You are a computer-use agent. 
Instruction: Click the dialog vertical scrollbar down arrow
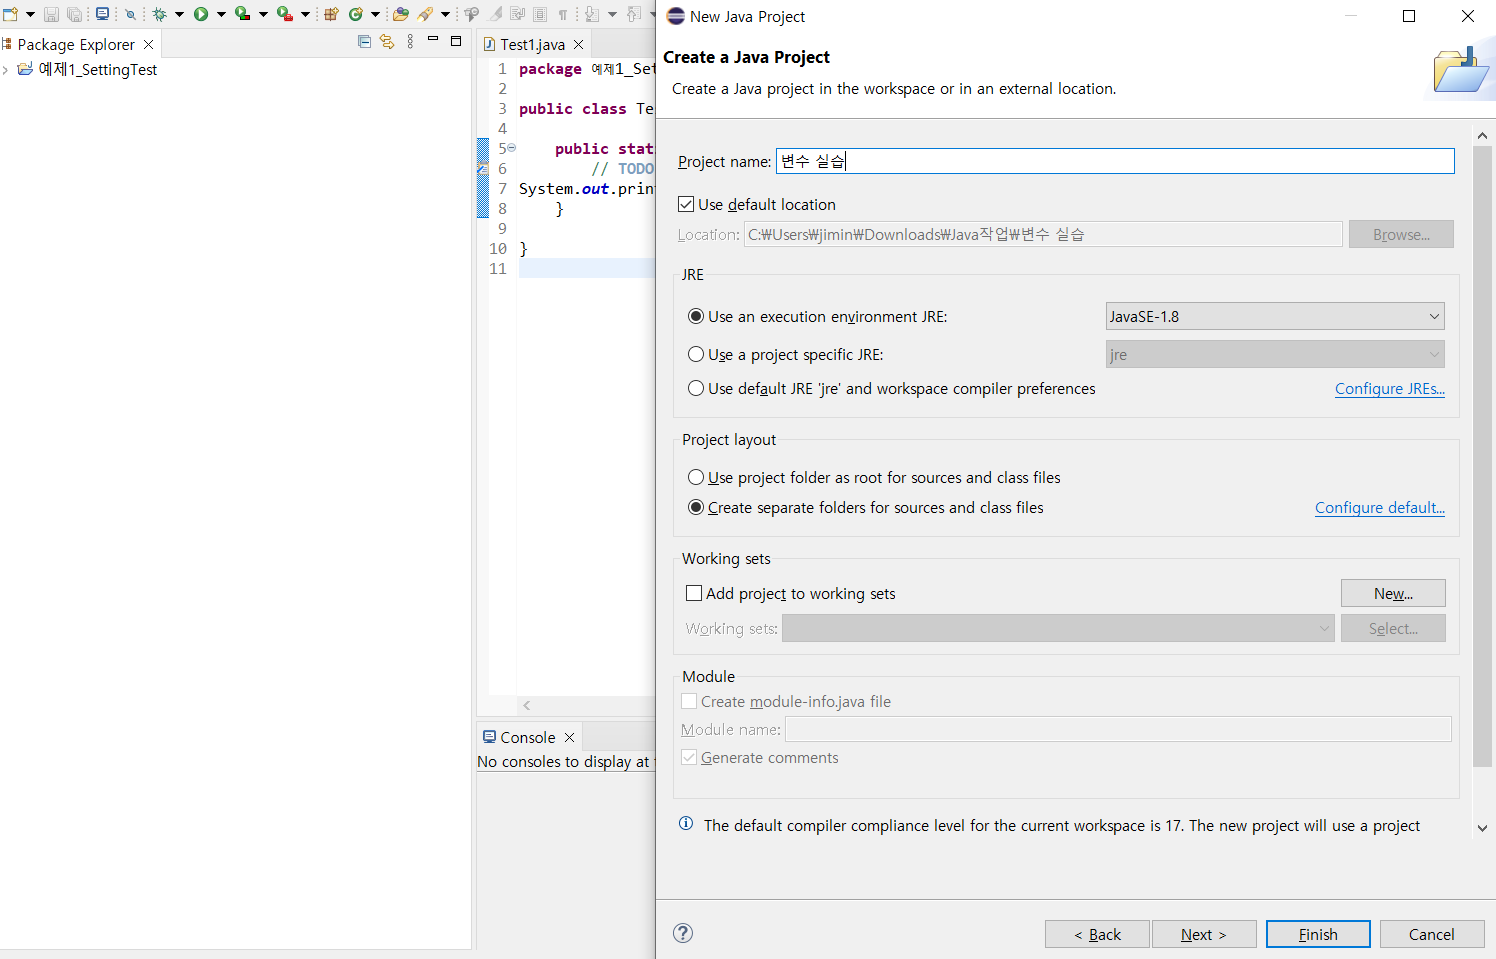coord(1482,828)
